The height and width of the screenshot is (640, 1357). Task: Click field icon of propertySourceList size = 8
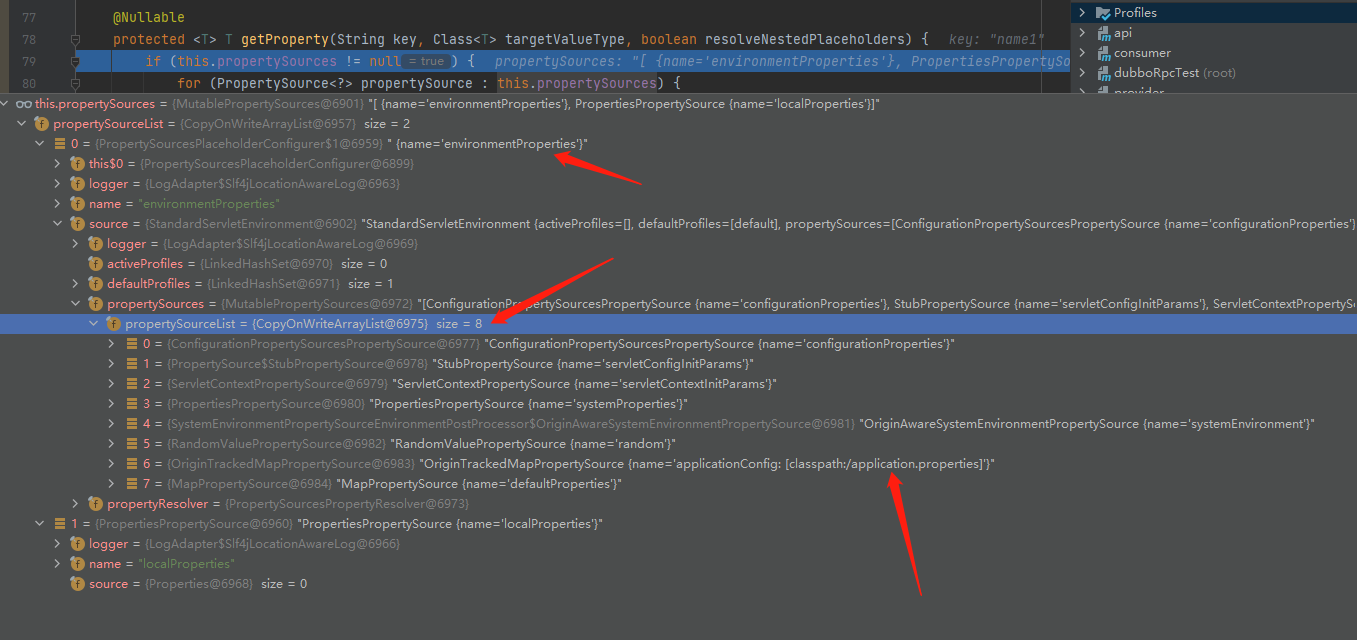point(113,324)
